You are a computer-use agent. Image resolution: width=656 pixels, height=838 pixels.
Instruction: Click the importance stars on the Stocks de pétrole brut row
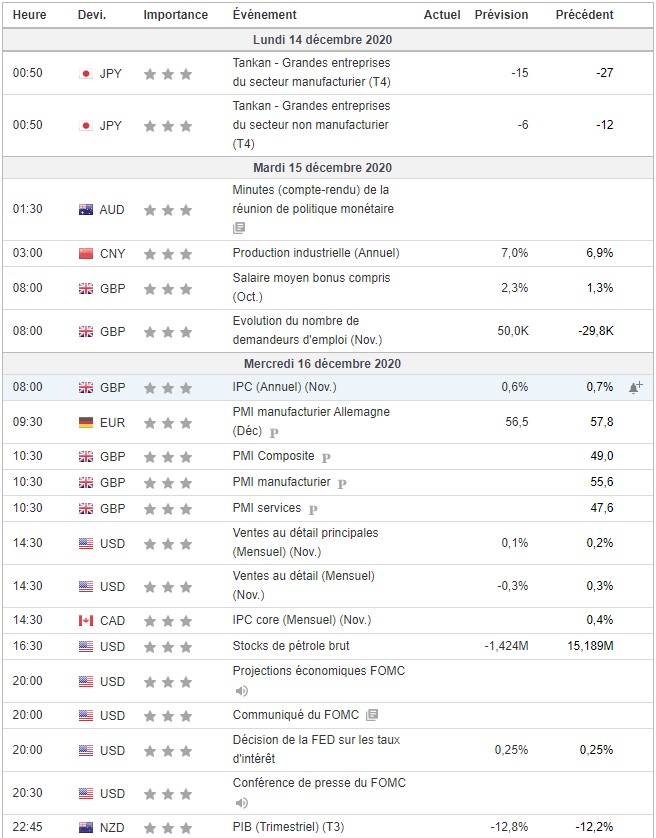point(168,646)
